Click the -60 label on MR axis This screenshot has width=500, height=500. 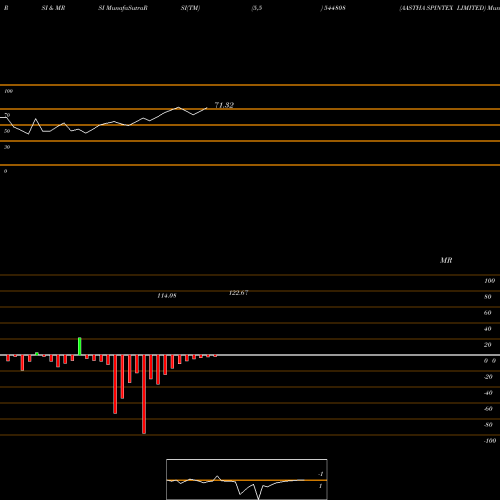[488, 409]
